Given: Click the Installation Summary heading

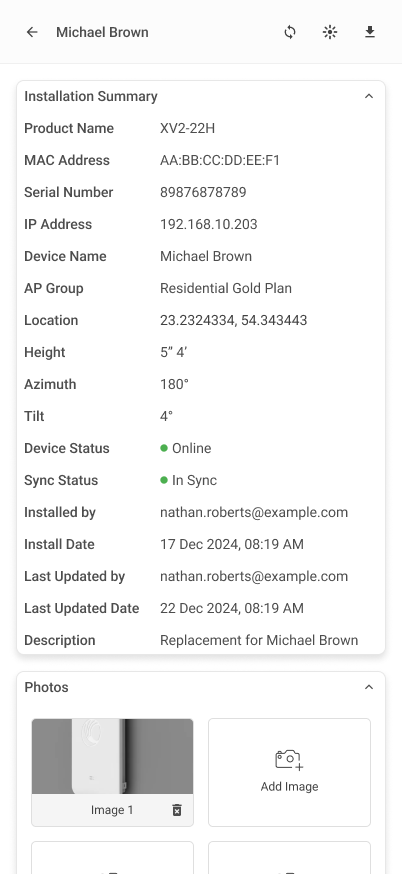Looking at the screenshot, I should (x=91, y=96).
